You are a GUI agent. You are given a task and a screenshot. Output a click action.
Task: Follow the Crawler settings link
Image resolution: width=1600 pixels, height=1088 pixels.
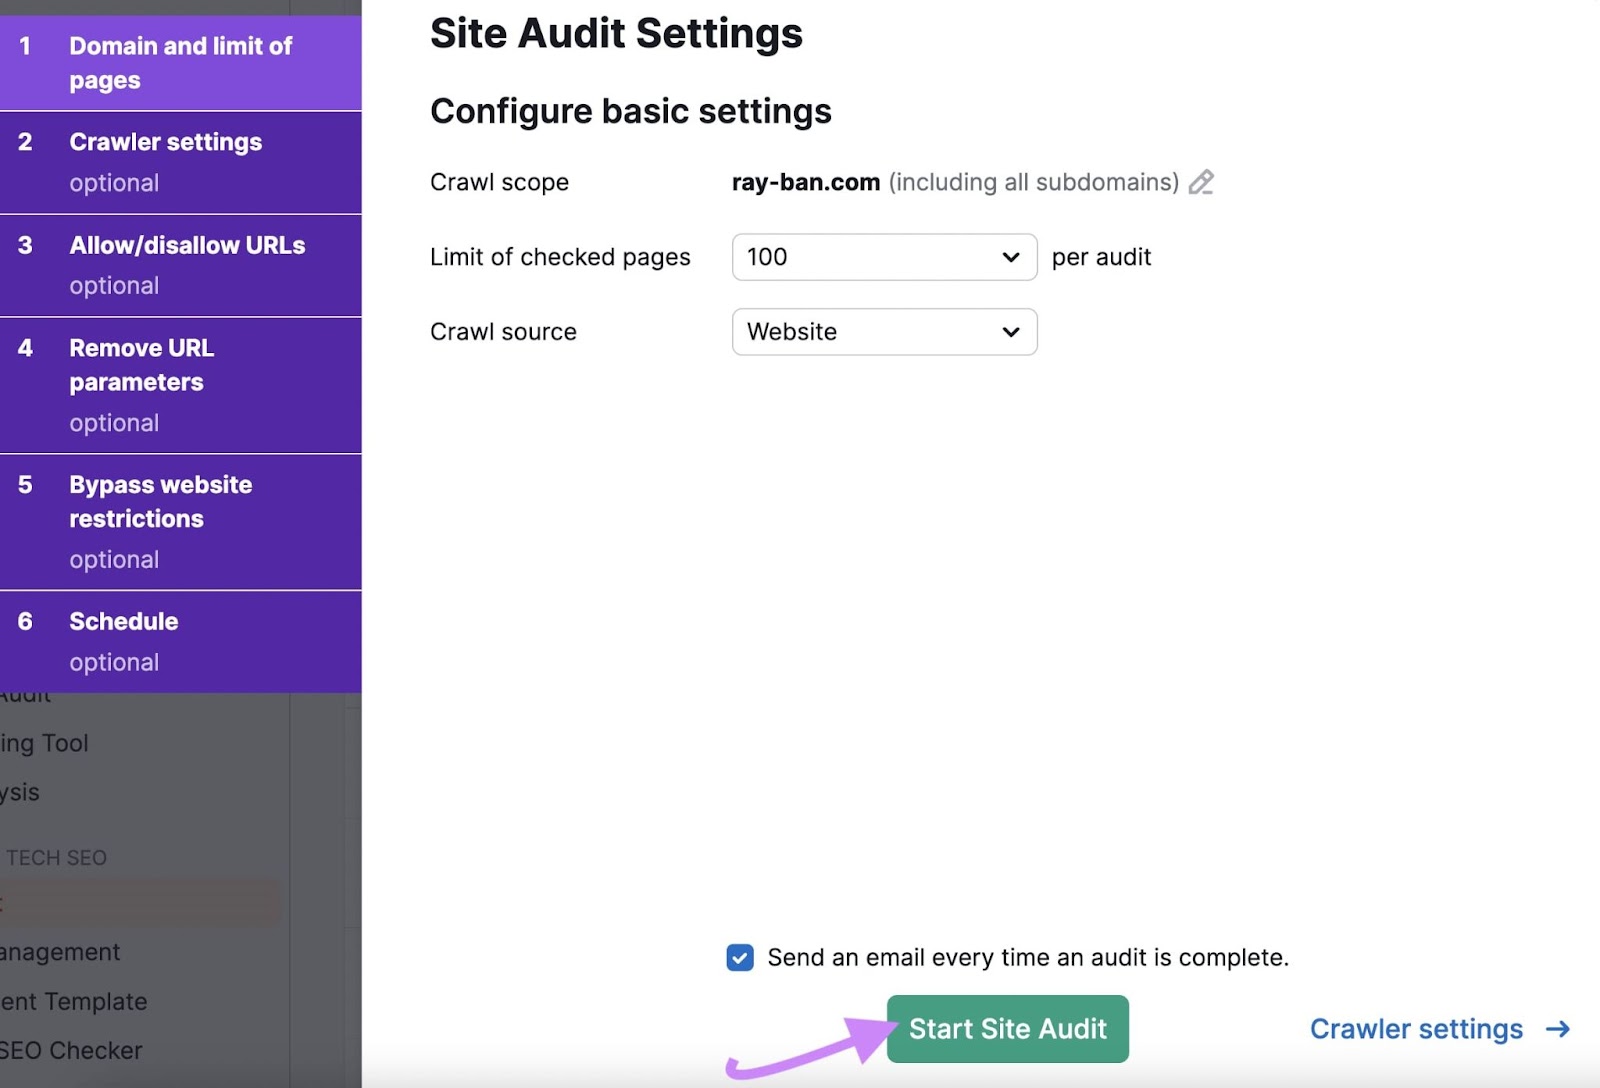(x=1416, y=1028)
